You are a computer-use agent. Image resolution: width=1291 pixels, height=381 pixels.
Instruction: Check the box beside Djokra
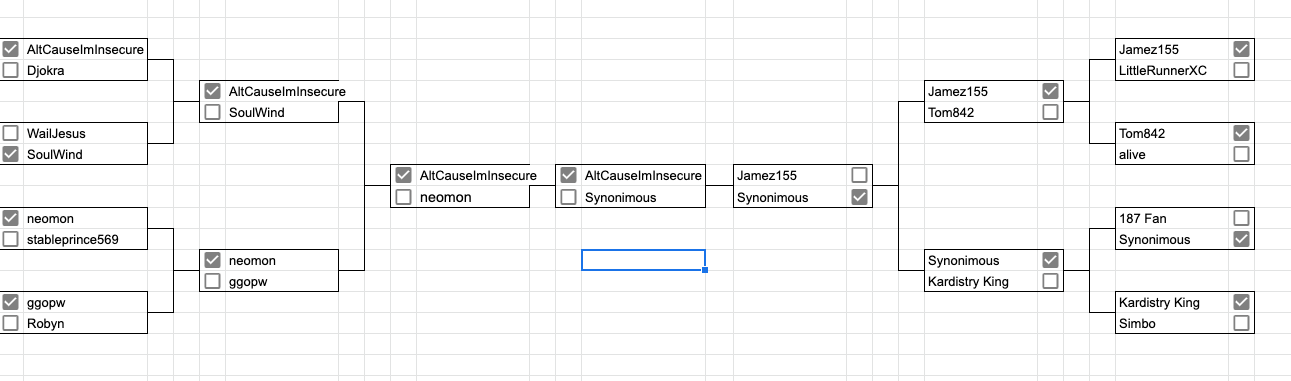pos(11,70)
